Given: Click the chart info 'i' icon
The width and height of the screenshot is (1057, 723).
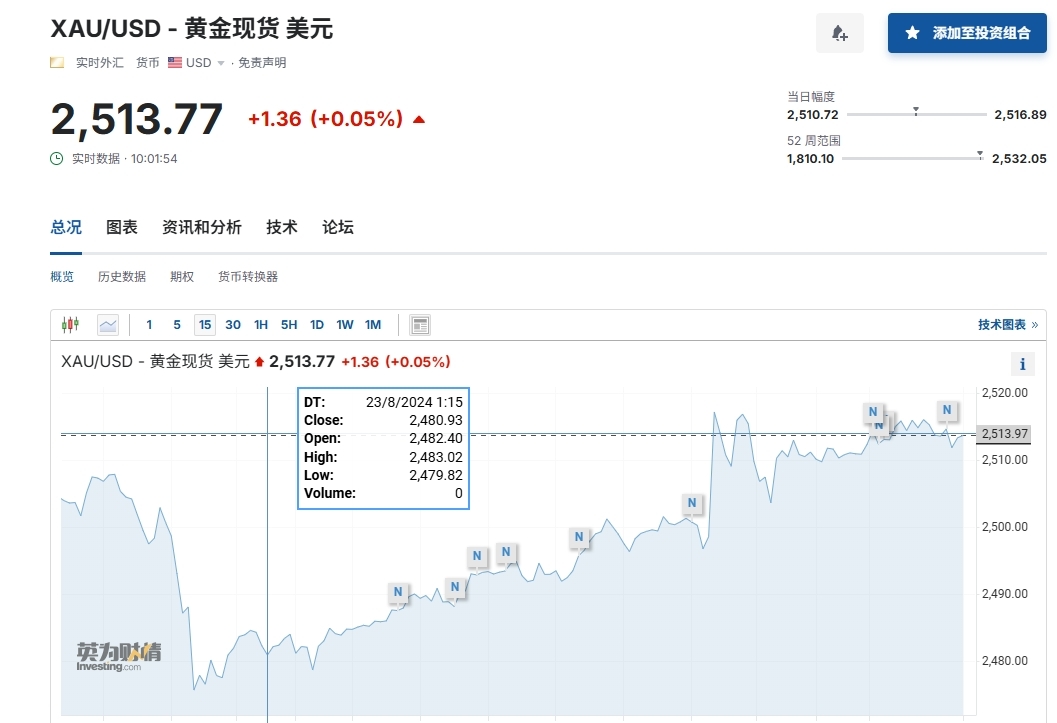Looking at the screenshot, I should pyautogui.click(x=1023, y=364).
